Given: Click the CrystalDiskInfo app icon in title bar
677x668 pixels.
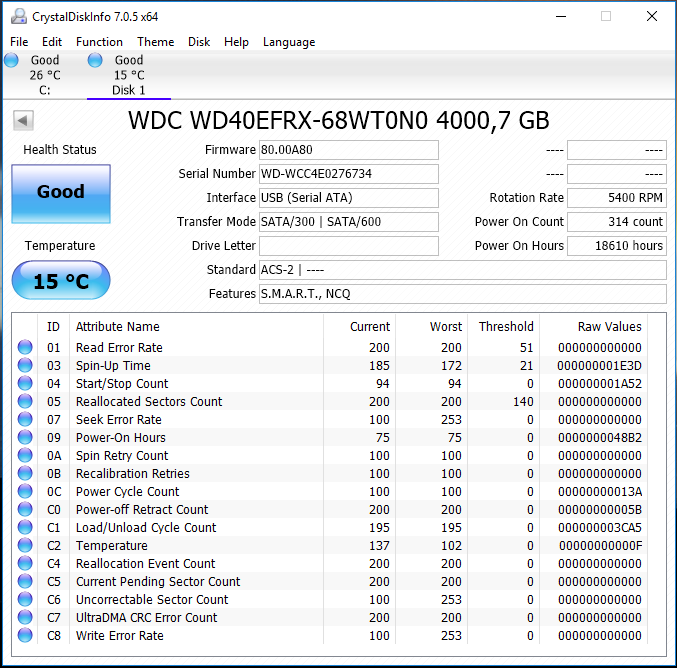Looking at the screenshot, I should [x=19, y=16].
